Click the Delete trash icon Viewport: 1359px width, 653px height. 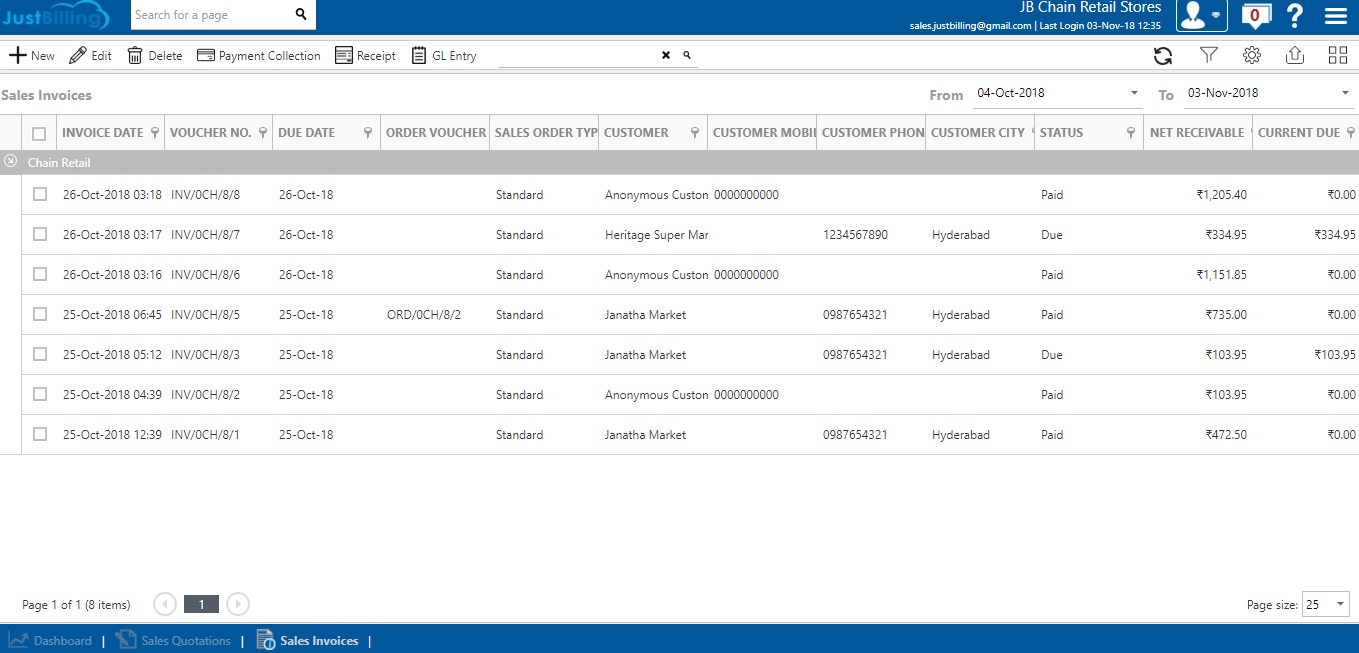pos(135,56)
